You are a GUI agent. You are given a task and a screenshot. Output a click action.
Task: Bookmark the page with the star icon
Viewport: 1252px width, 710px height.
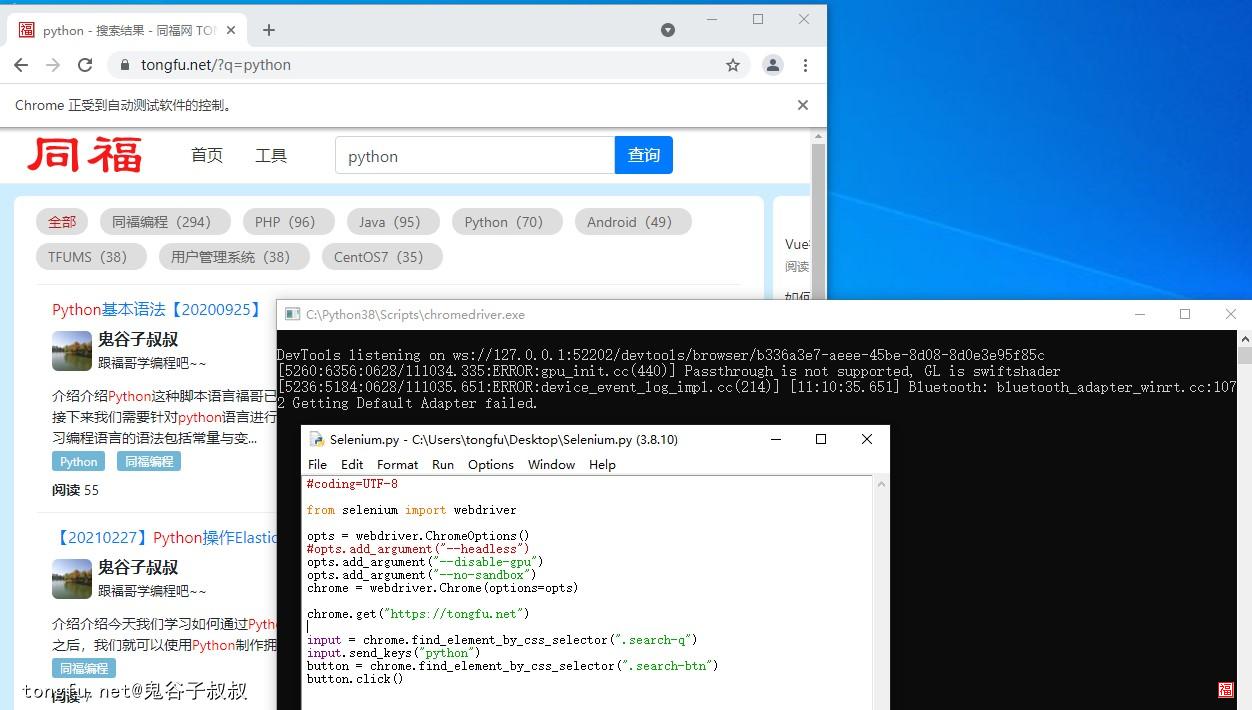pyautogui.click(x=733, y=64)
